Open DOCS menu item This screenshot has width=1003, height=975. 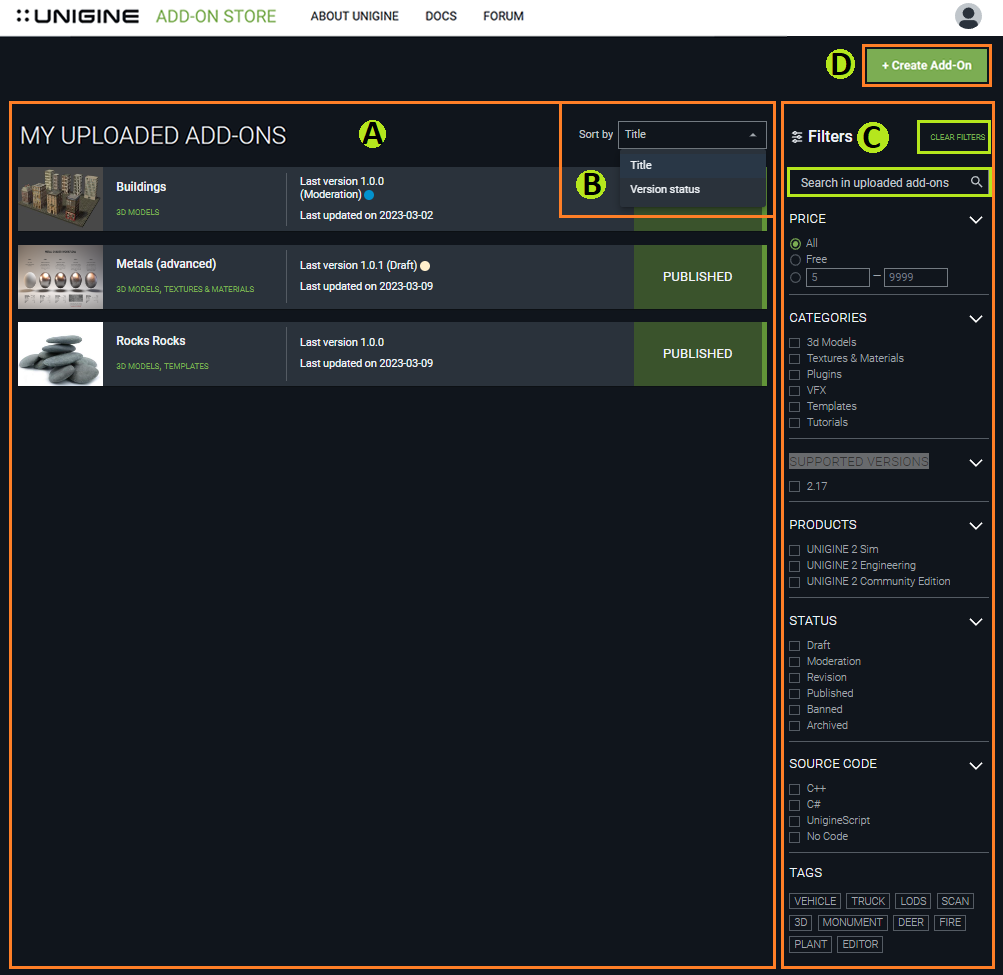(441, 16)
